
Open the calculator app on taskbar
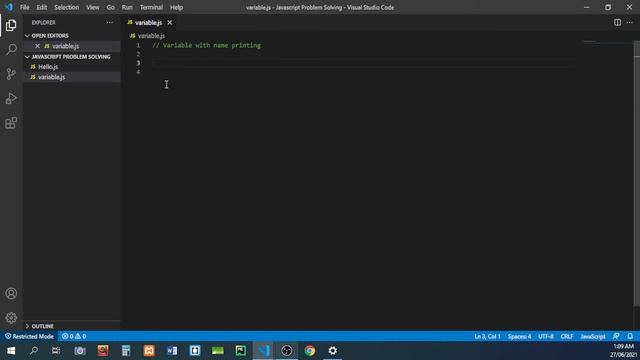[x=126, y=351]
